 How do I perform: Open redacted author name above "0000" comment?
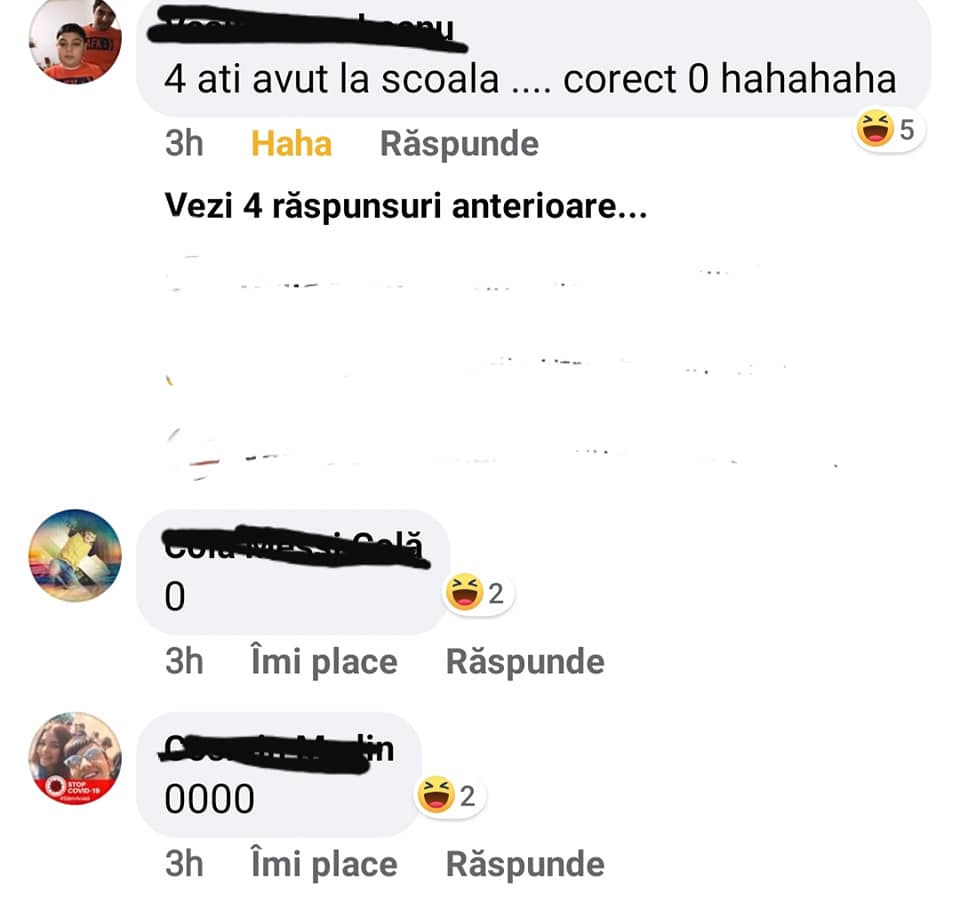coord(277,751)
